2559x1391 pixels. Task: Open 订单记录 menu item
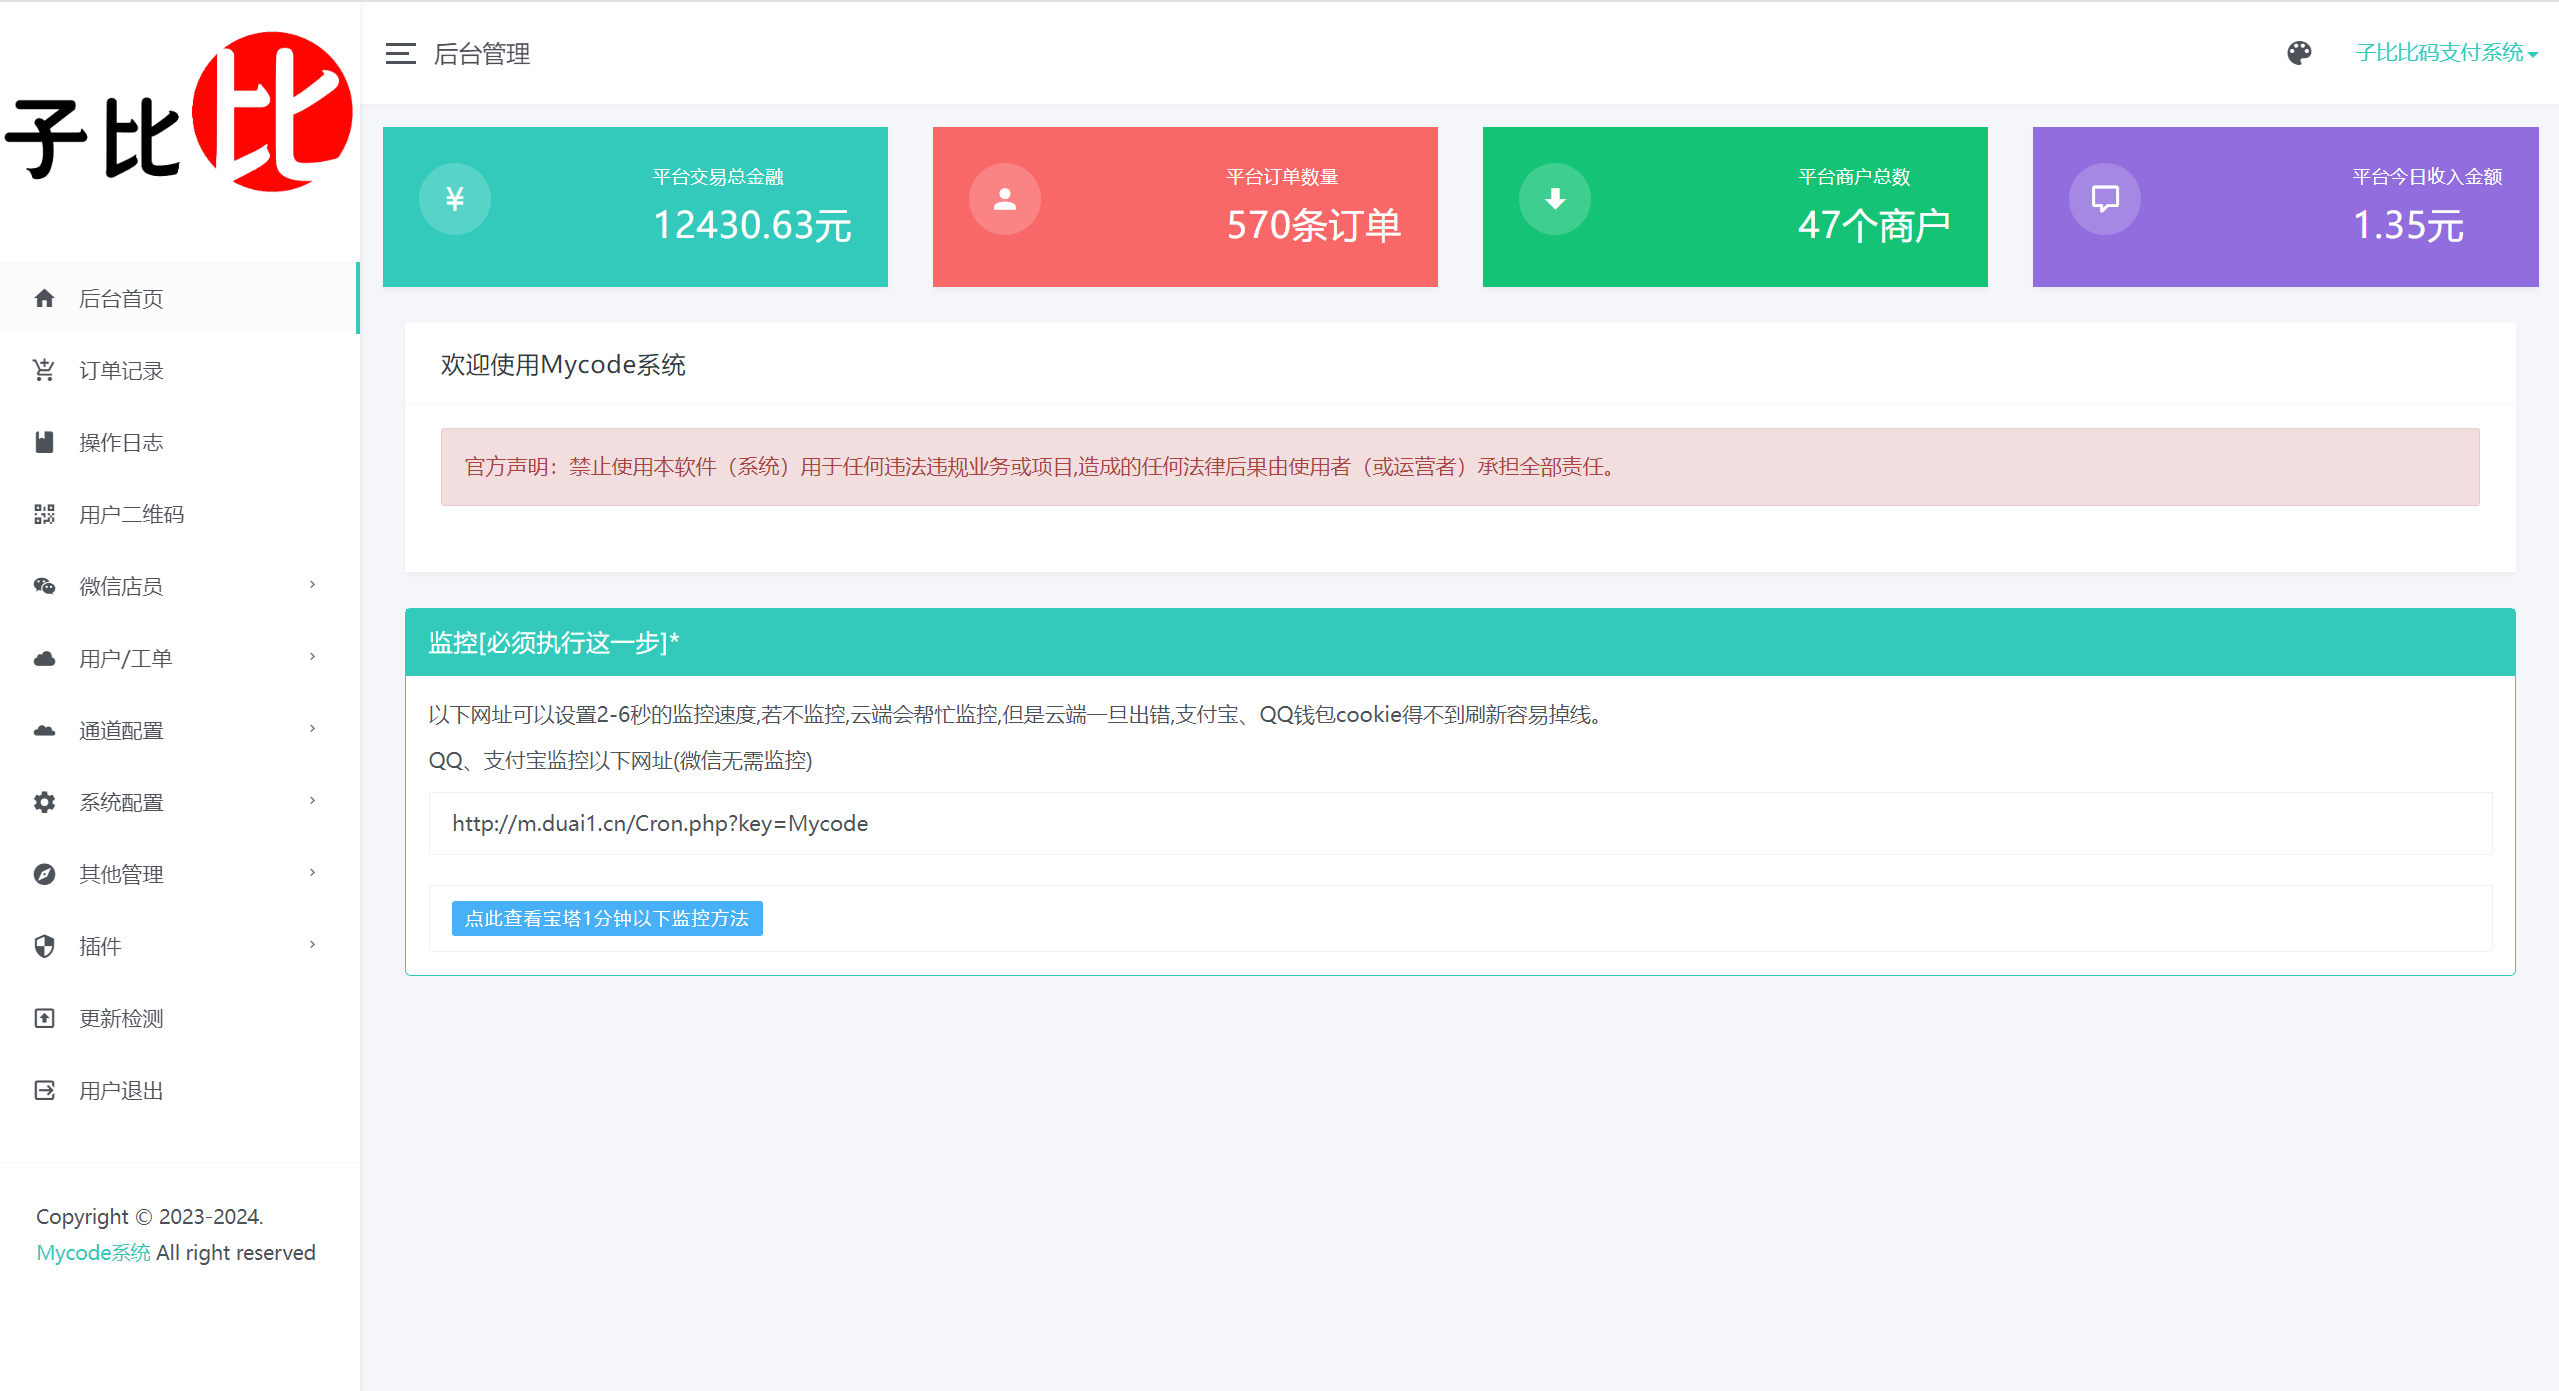[x=179, y=370]
